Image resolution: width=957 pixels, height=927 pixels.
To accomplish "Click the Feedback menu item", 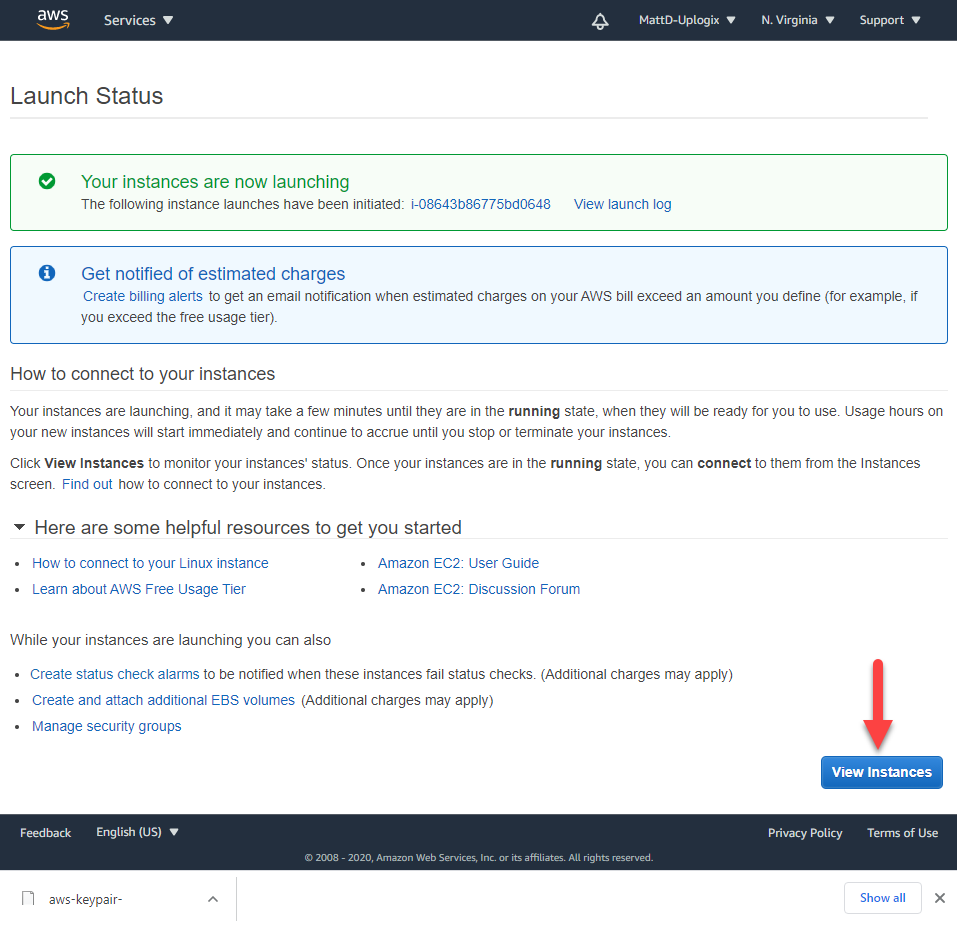I will click(45, 831).
